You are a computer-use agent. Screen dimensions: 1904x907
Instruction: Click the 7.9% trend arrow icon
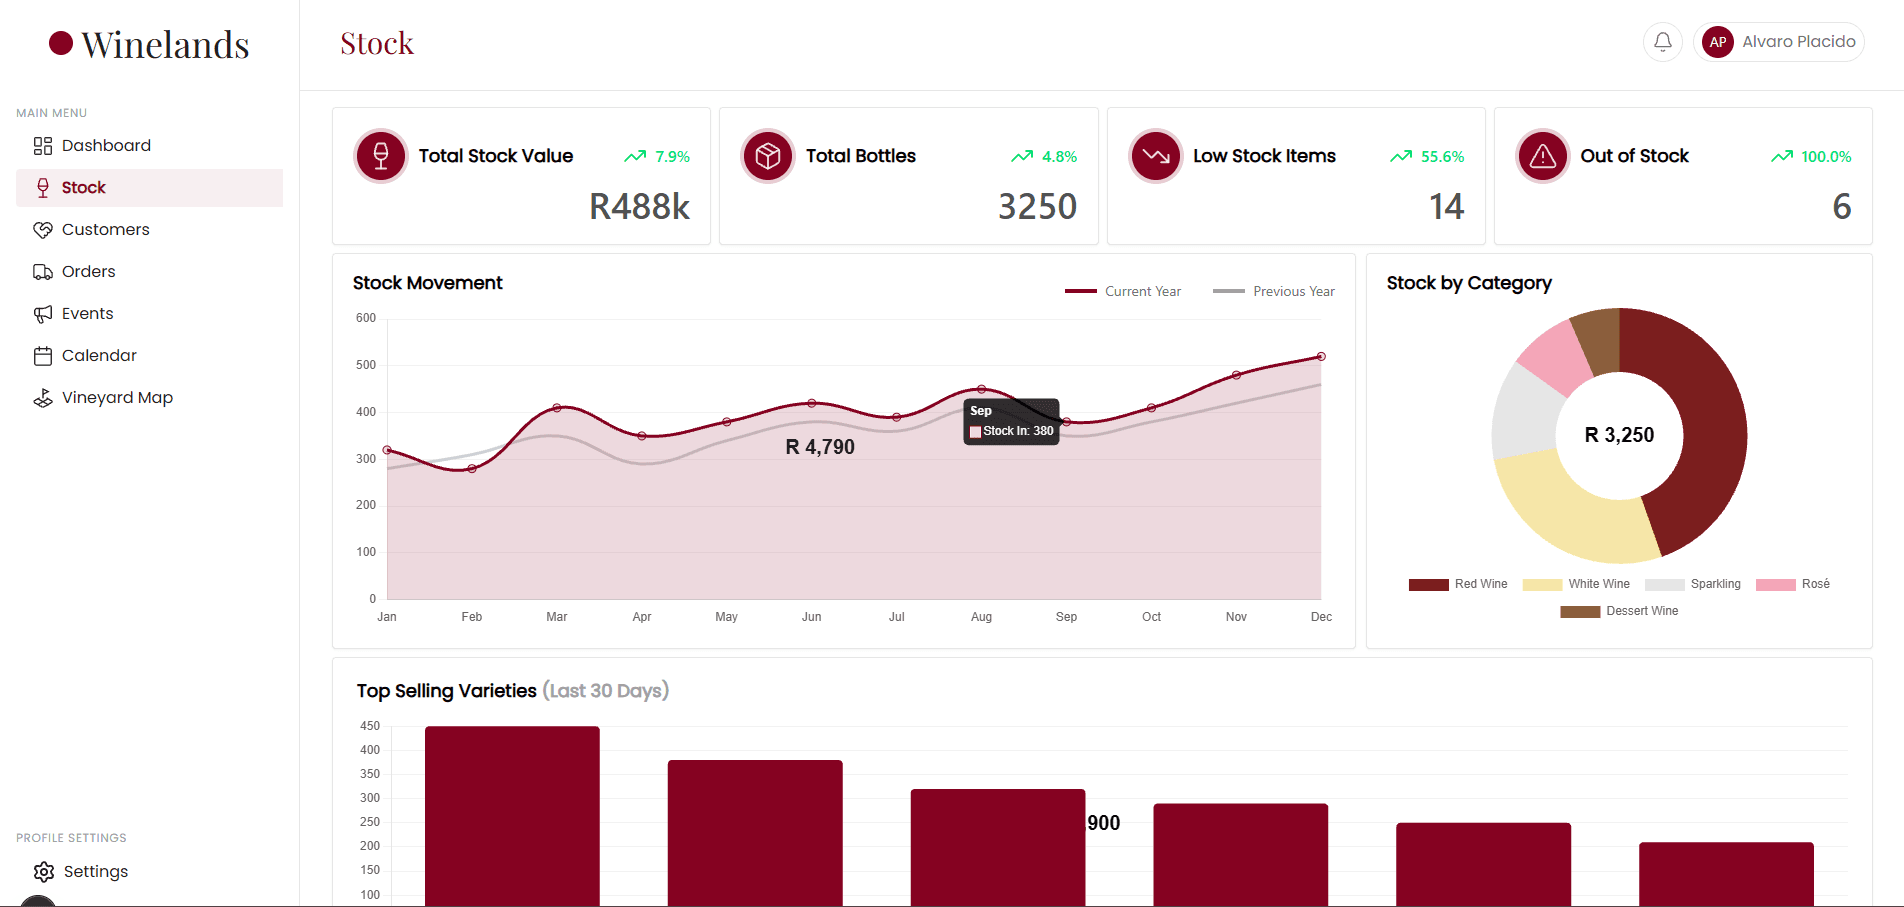(635, 156)
